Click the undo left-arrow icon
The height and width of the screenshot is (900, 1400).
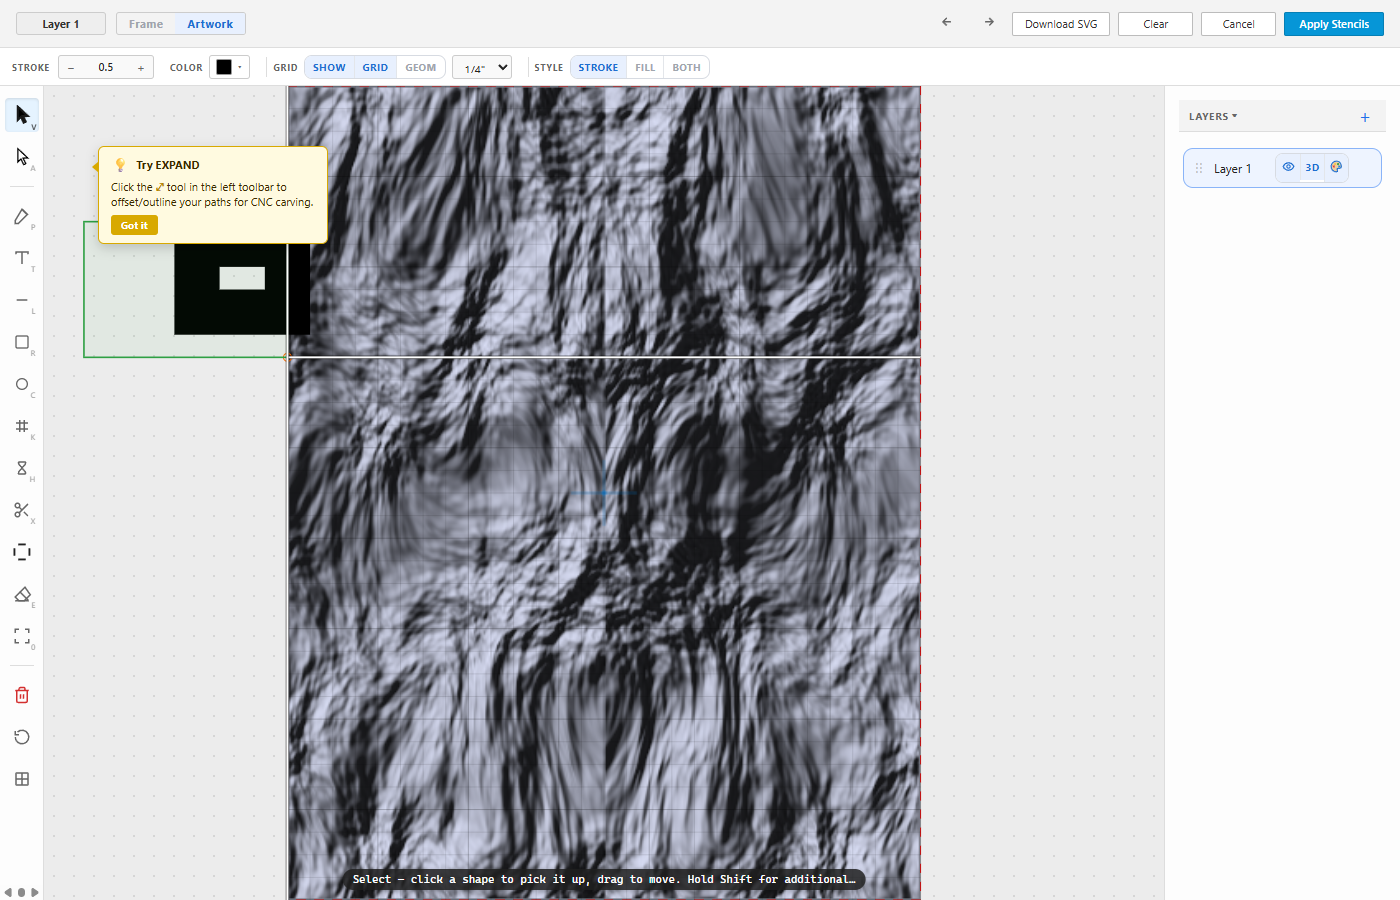coord(946,22)
